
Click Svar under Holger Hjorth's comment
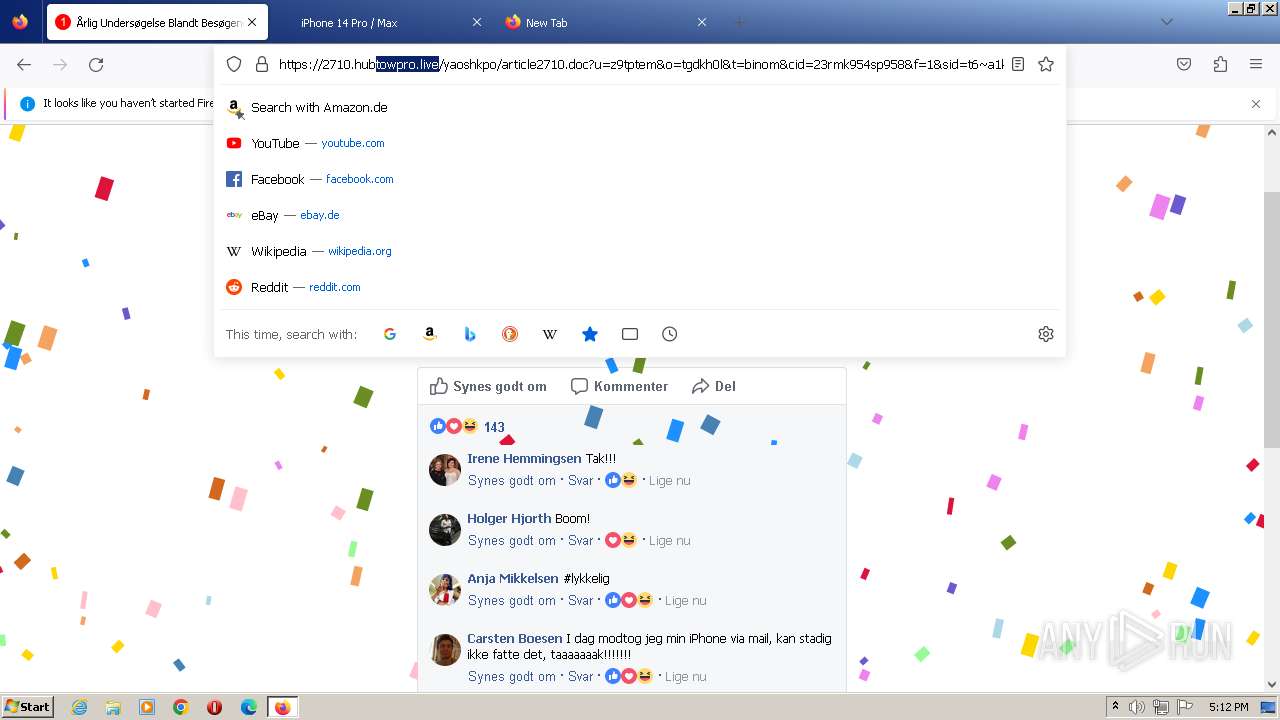pos(581,540)
